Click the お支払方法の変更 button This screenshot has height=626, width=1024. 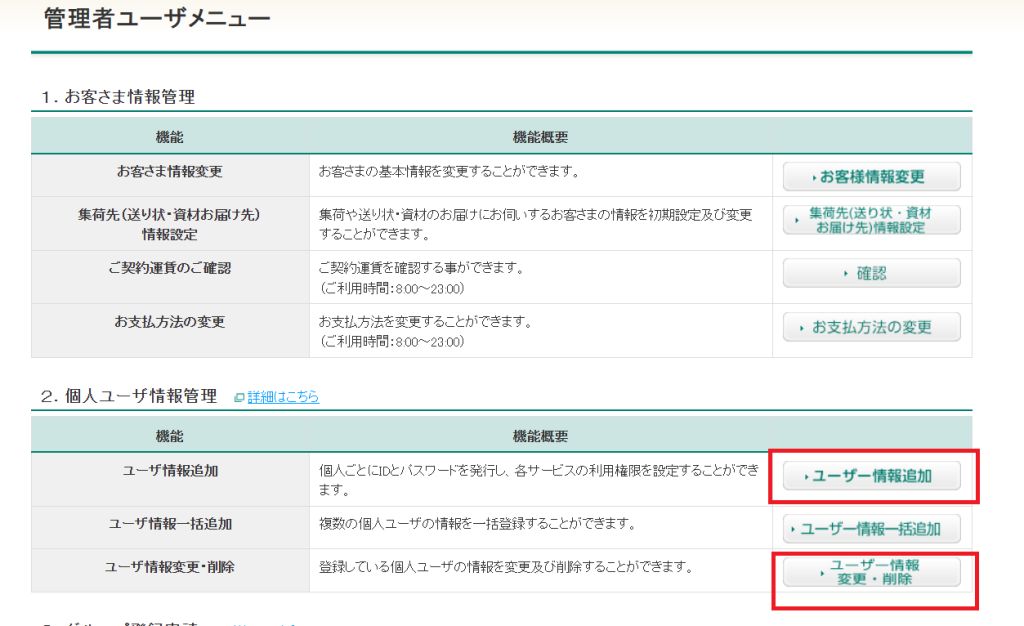pyautogui.click(x=871, y=327)
